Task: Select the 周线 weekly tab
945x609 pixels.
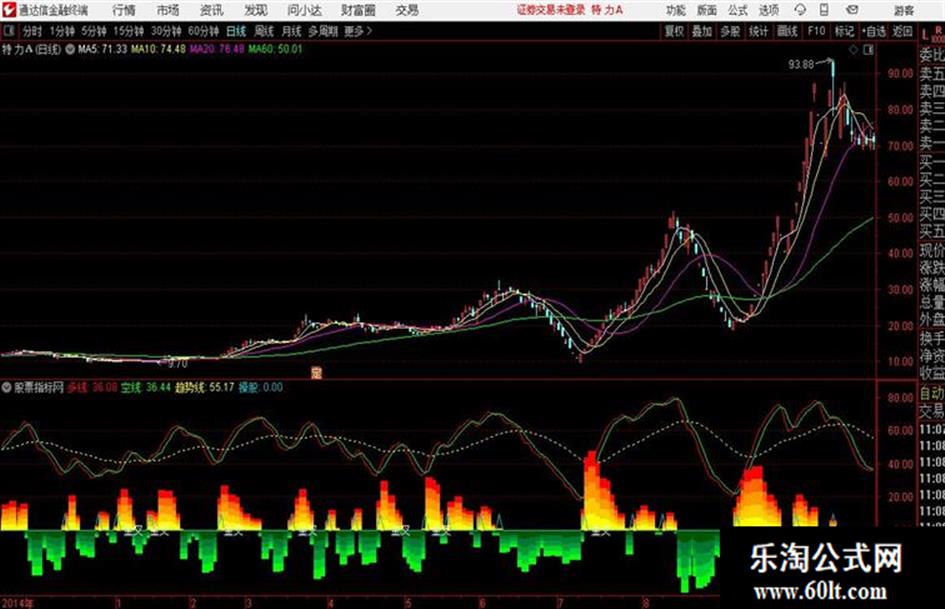Action: pos(264,31)
